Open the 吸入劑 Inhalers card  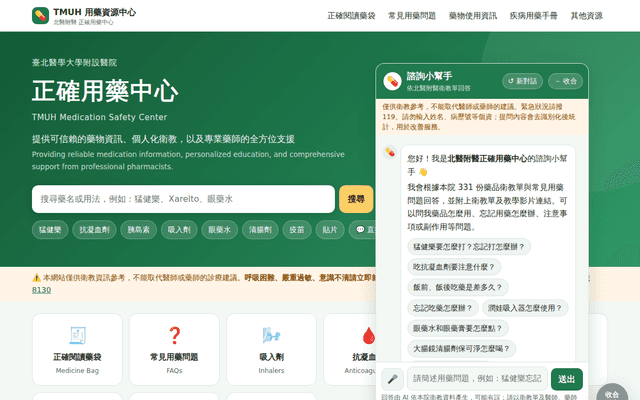tap(271, 349)
